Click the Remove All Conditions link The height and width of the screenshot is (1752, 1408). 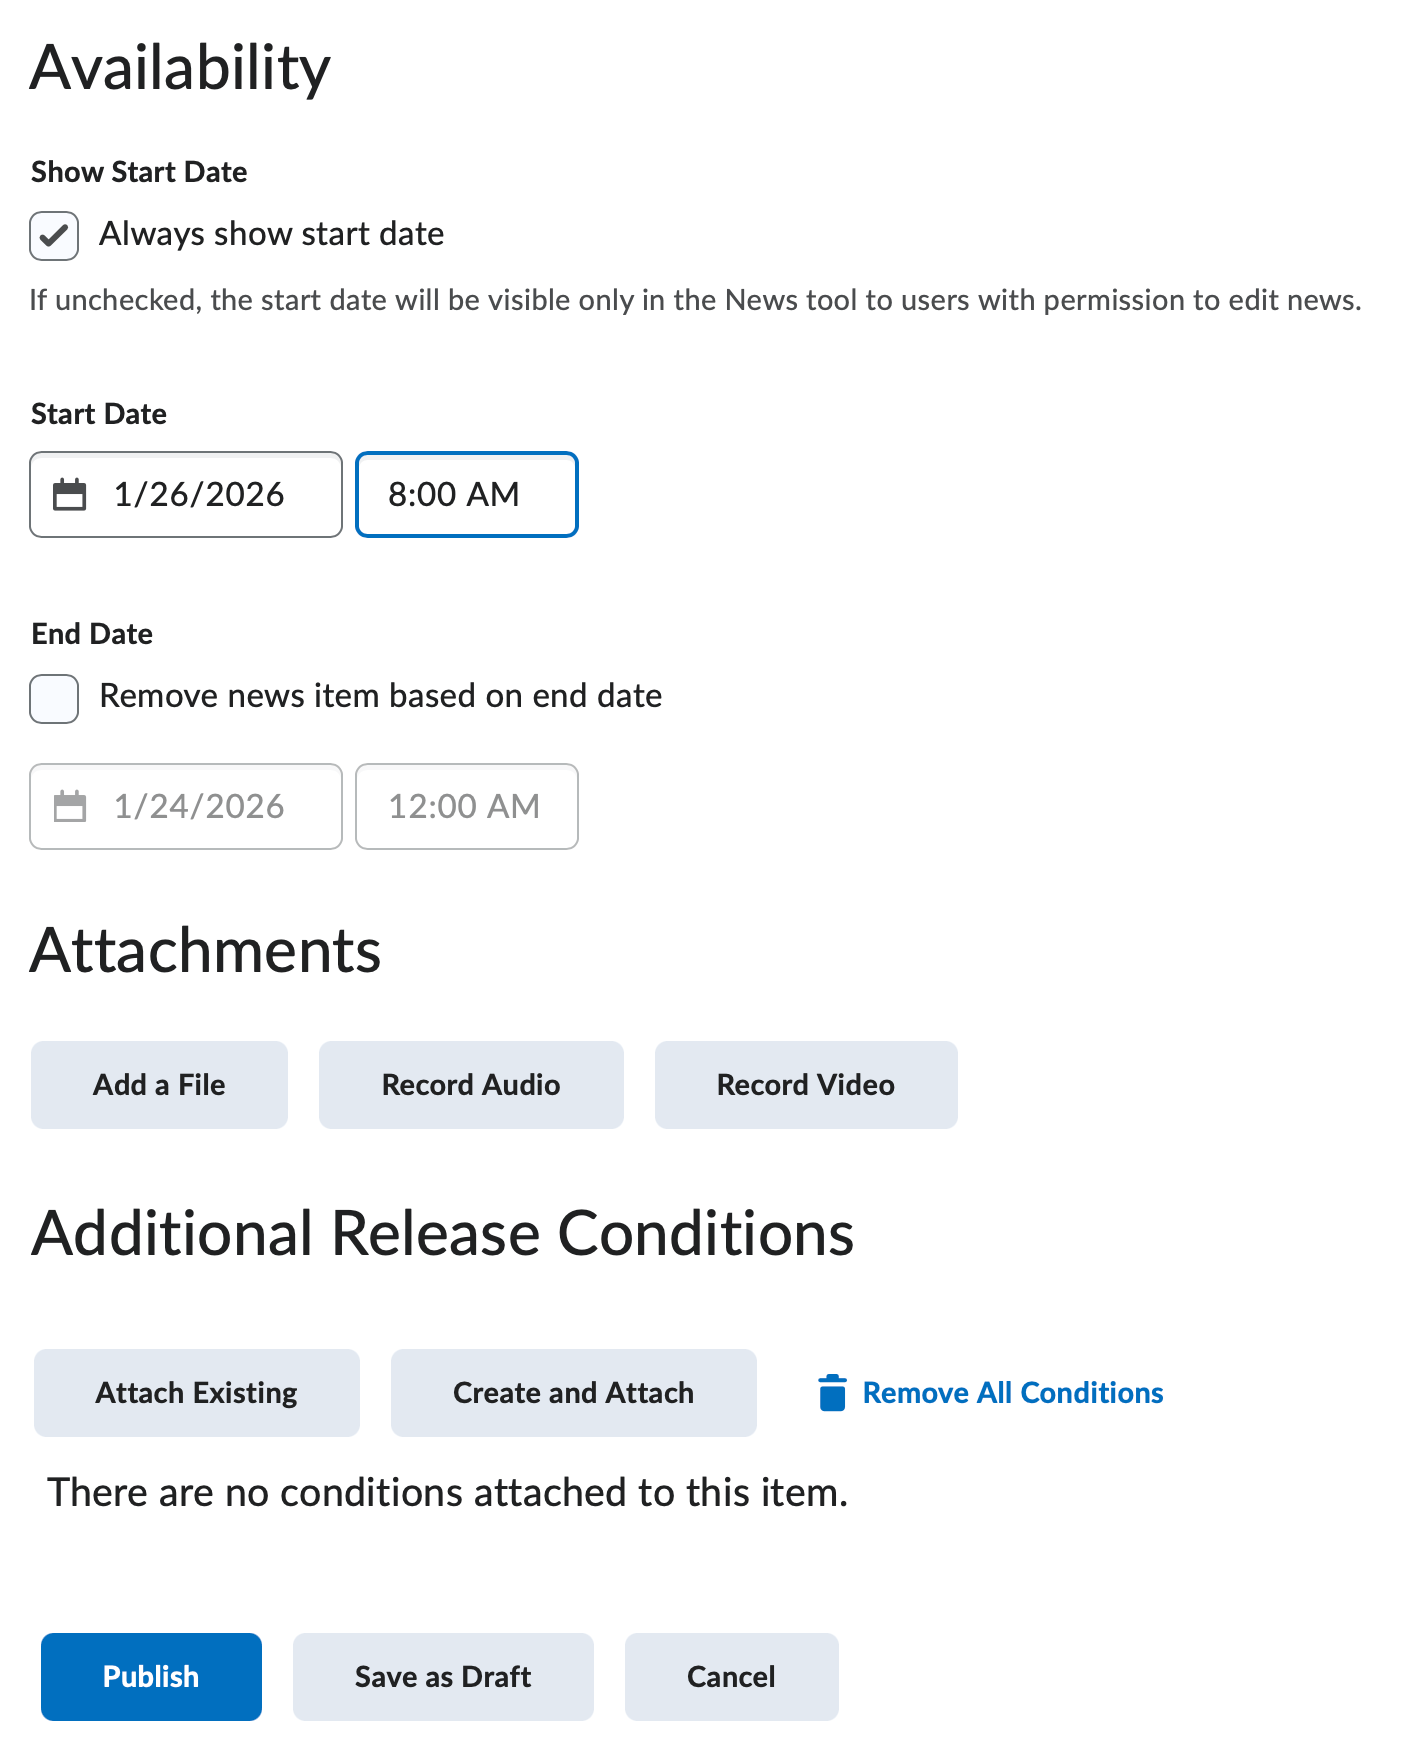pos(1012,1392)
